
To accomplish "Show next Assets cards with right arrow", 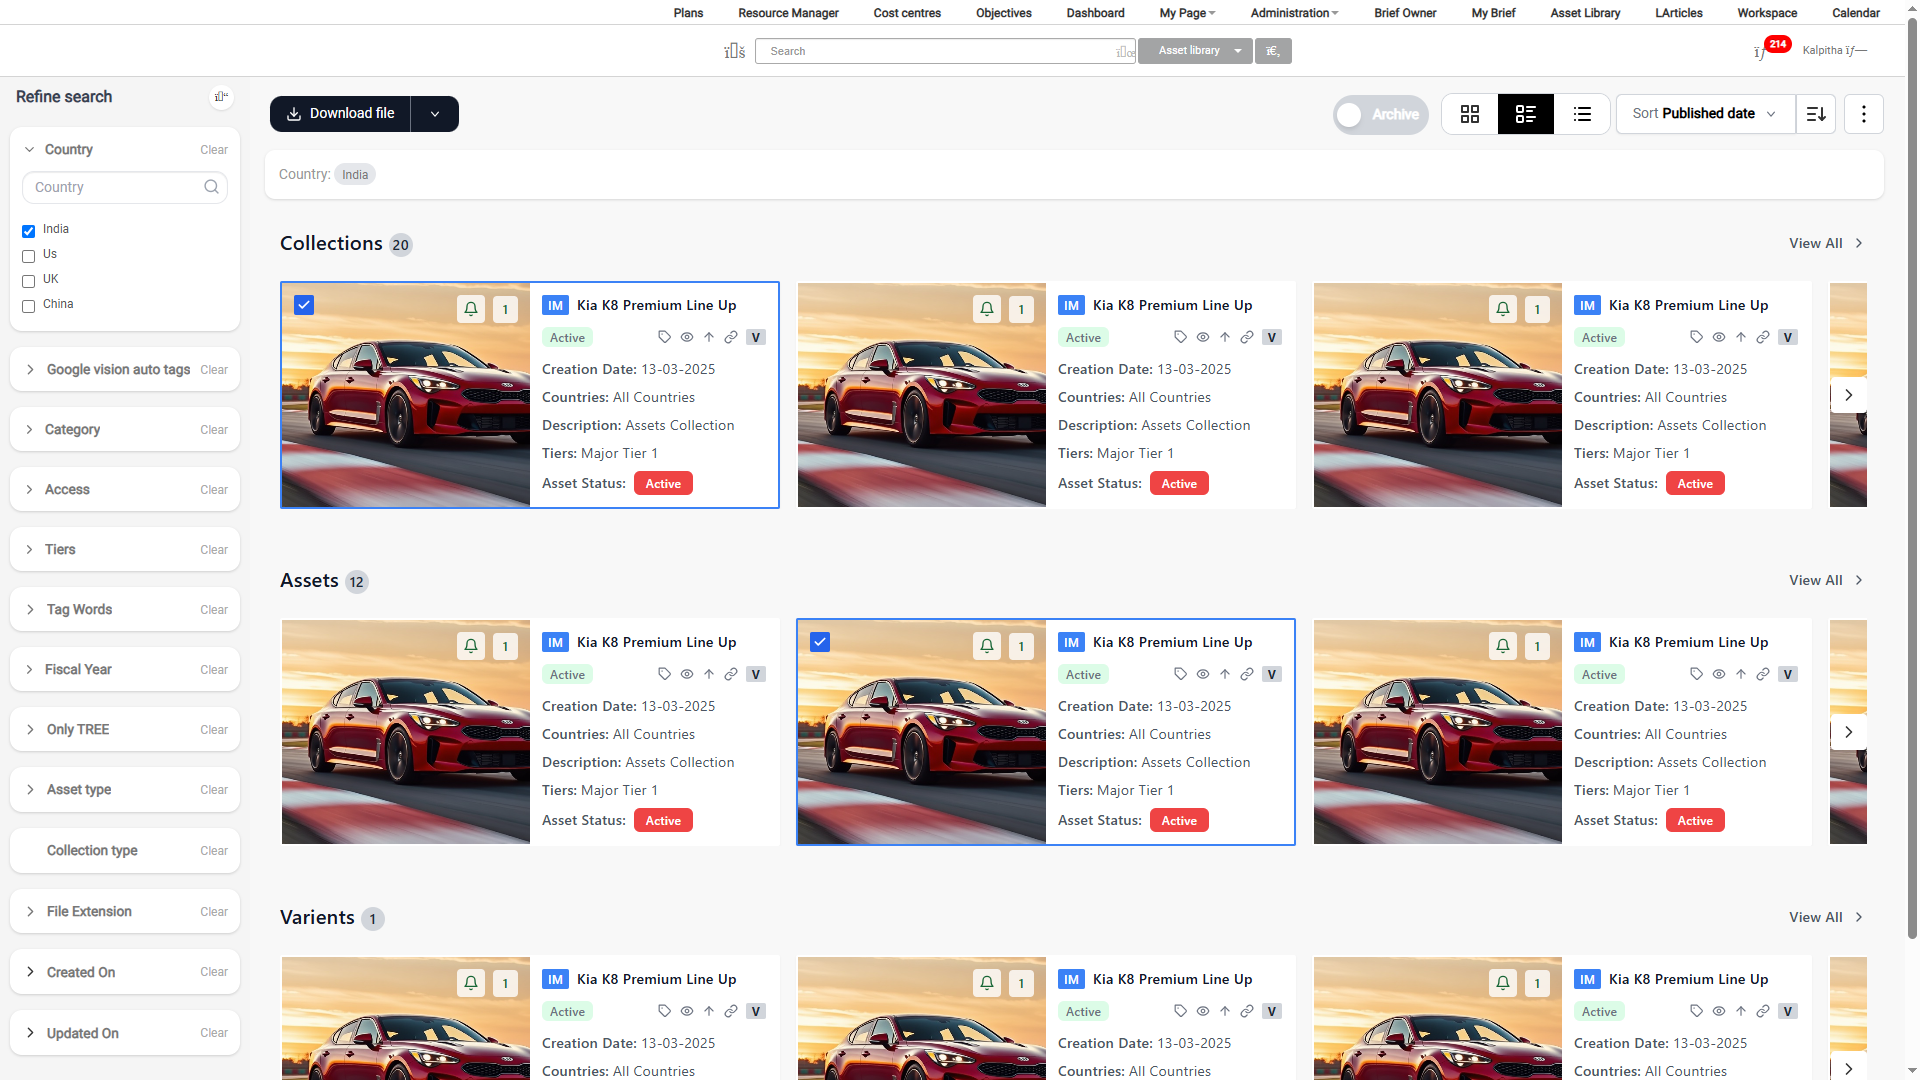I will pyautogui.click(x=1849, y=732).
